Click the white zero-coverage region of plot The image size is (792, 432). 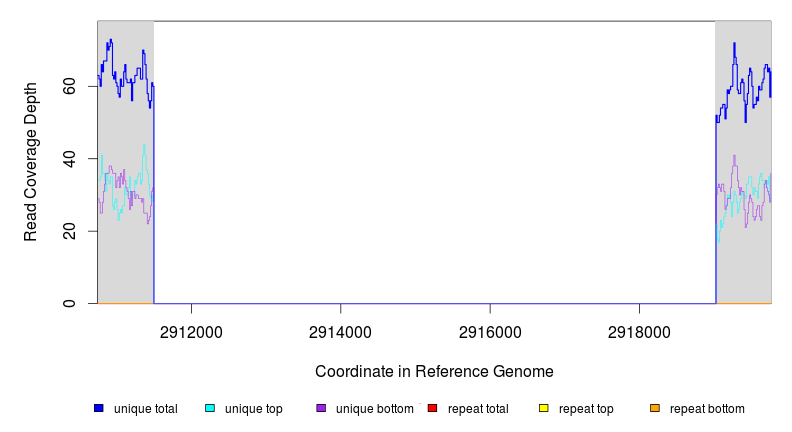coord(434,160)
